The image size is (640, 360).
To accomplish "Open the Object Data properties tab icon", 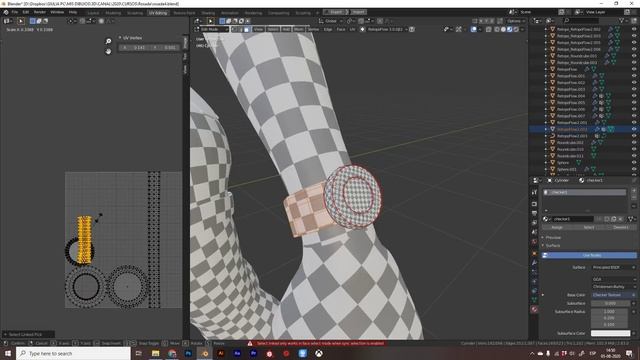I will click(534, 300).
